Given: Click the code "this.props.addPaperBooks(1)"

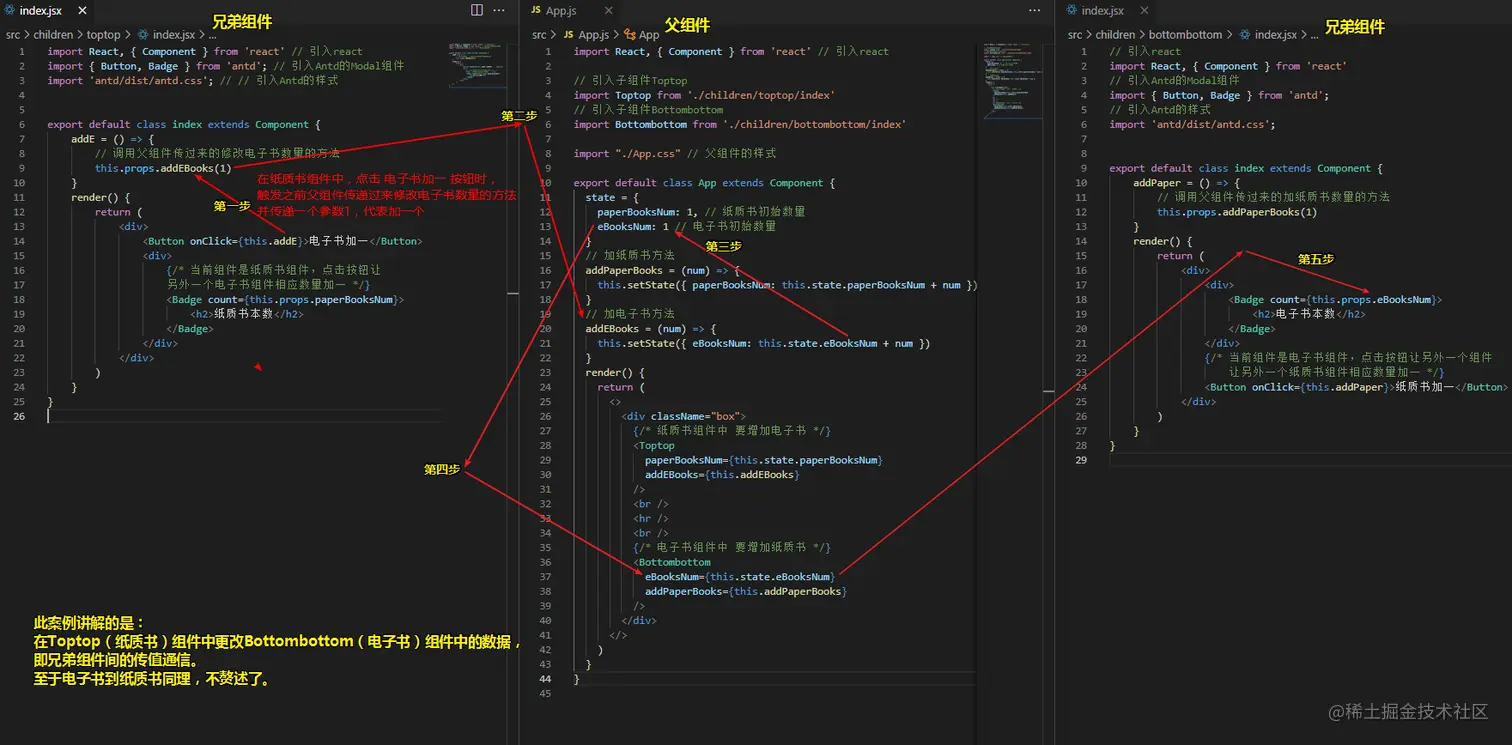Looking at the screenshot, I should [1237, 212].
